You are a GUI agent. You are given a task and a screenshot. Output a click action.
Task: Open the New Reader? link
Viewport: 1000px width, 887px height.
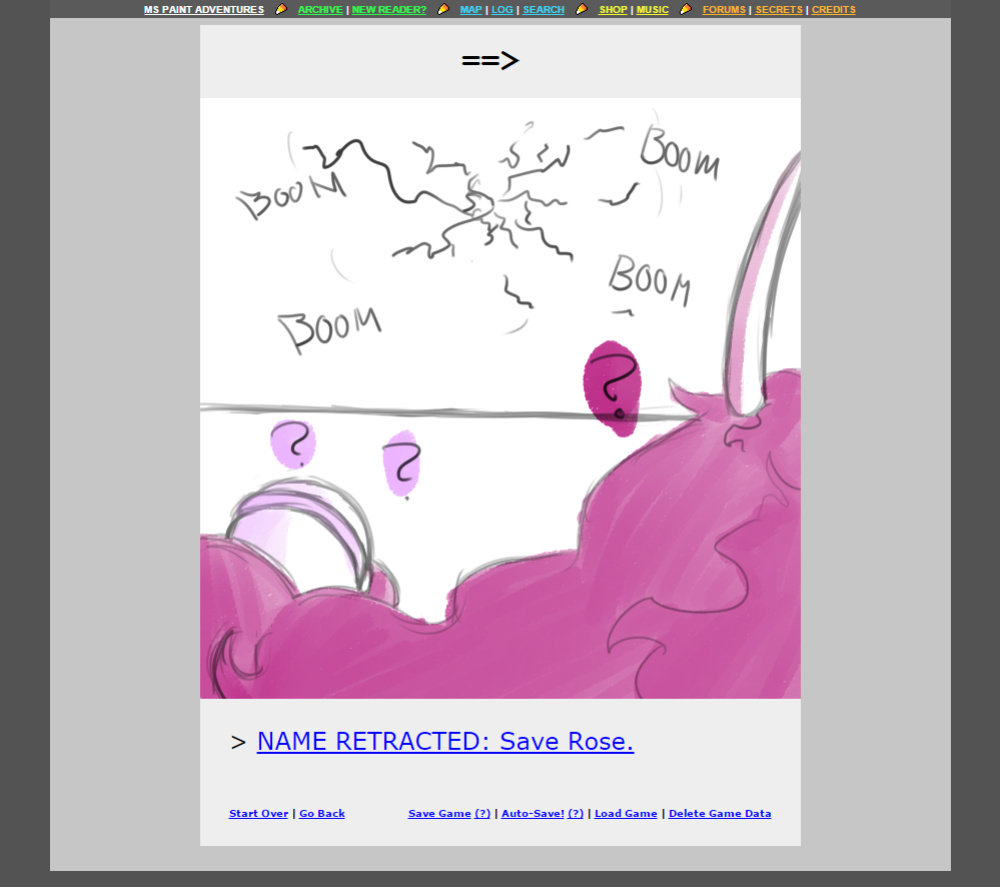(389, 10)
